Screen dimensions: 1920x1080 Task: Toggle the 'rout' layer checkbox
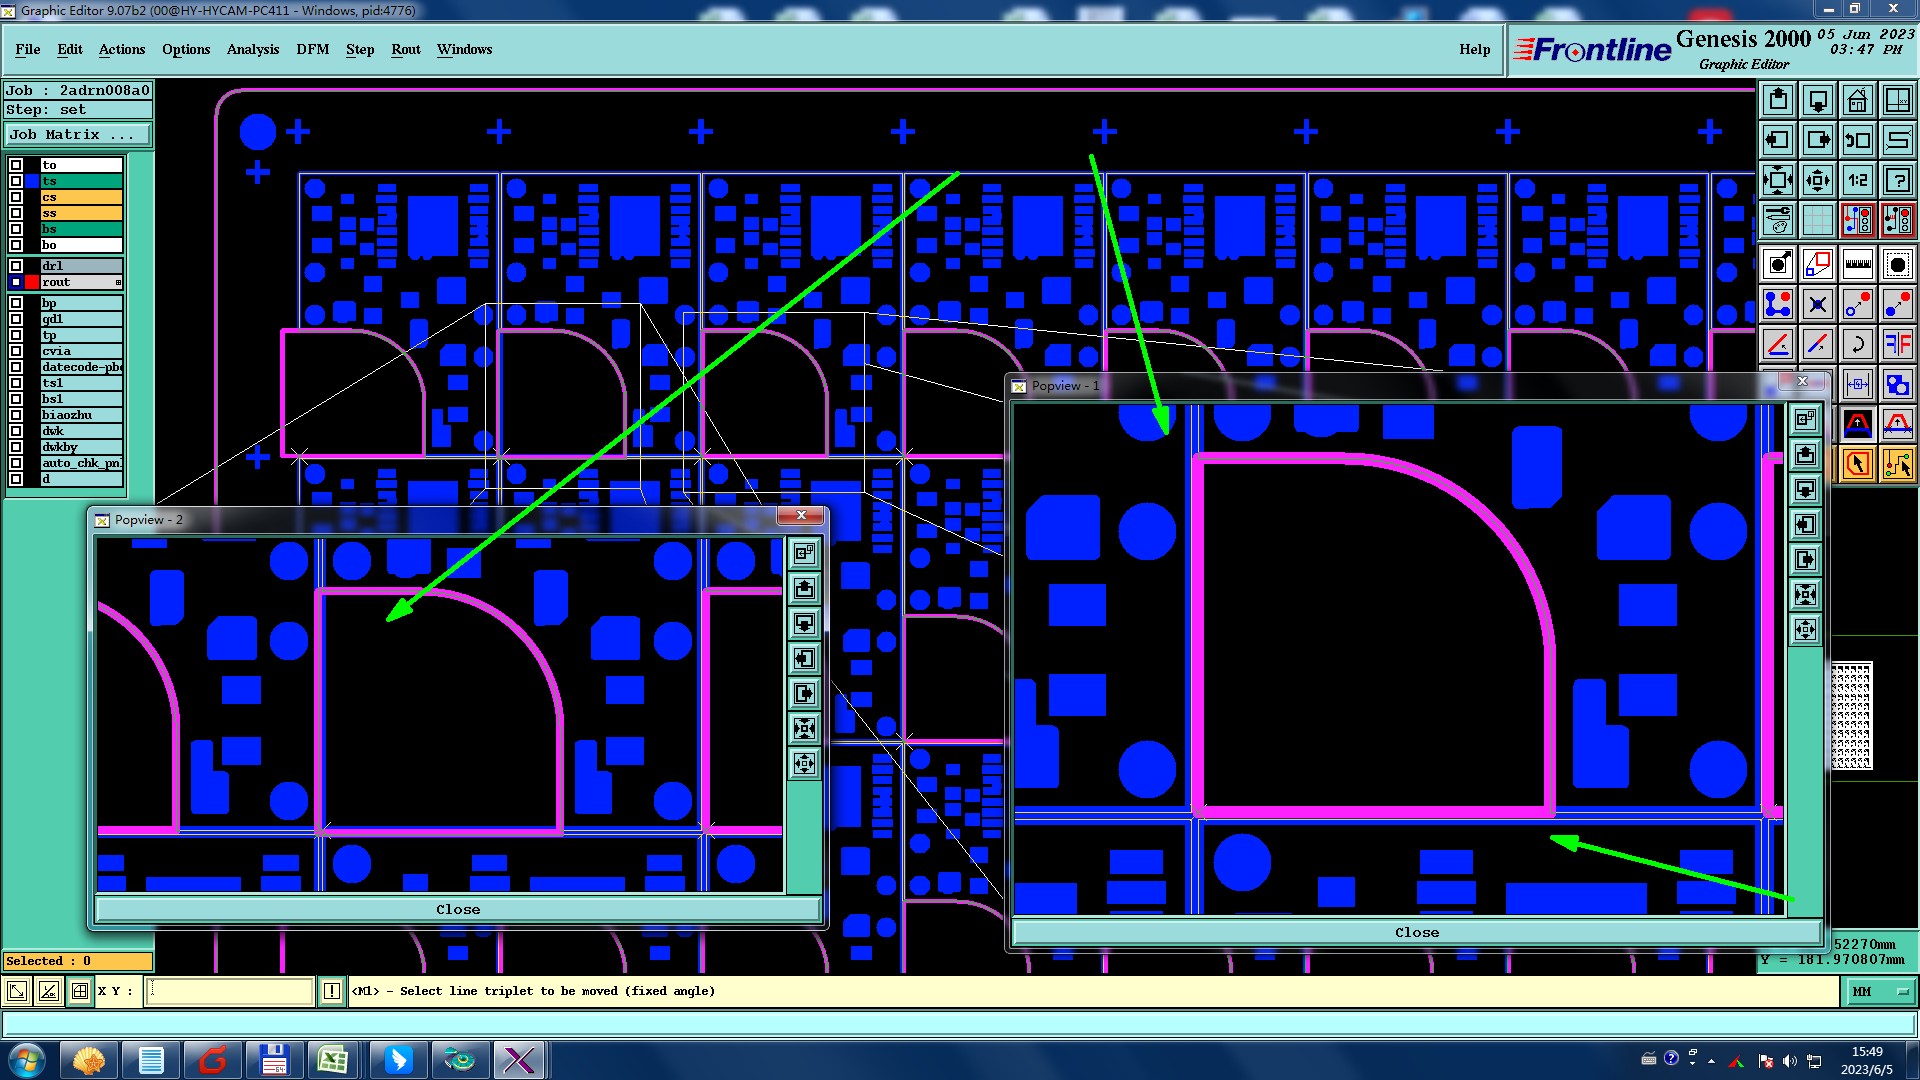(x=16, y=282)
